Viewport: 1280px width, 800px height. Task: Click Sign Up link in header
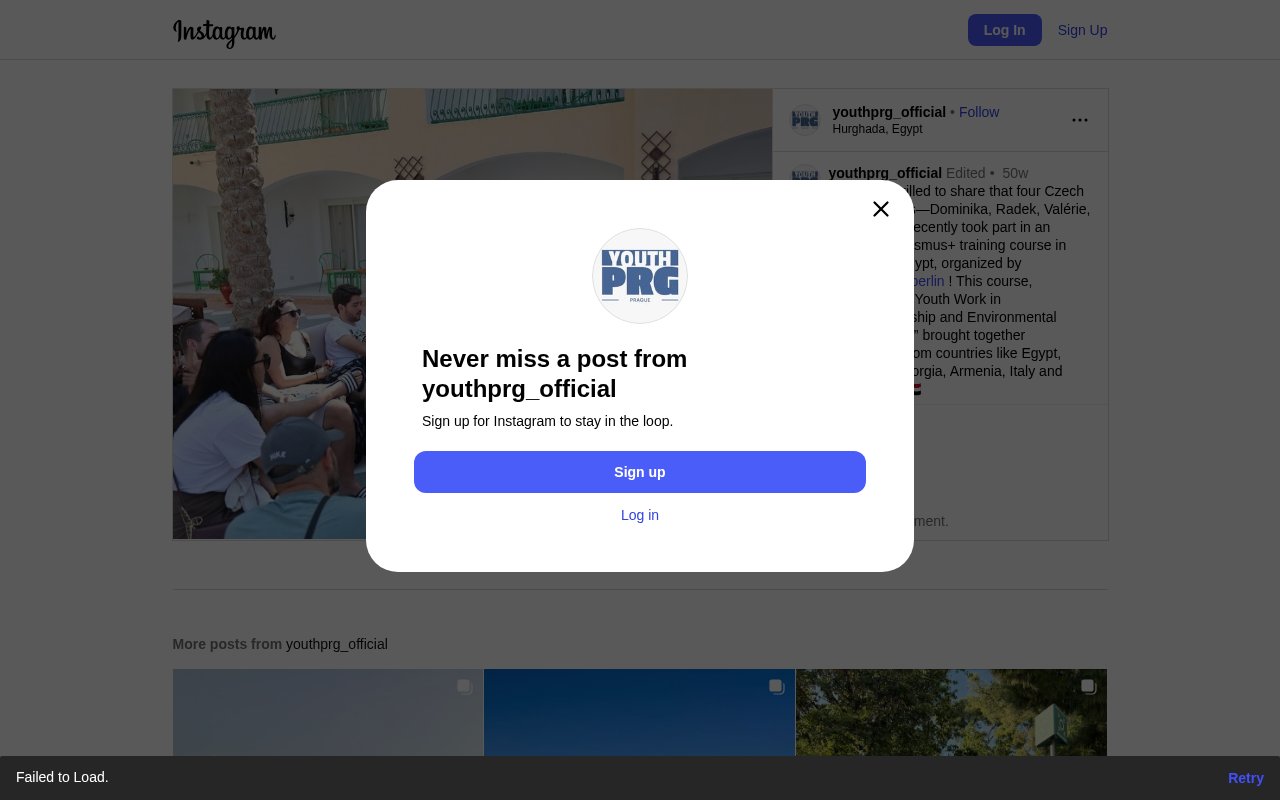coord(1082,30)
